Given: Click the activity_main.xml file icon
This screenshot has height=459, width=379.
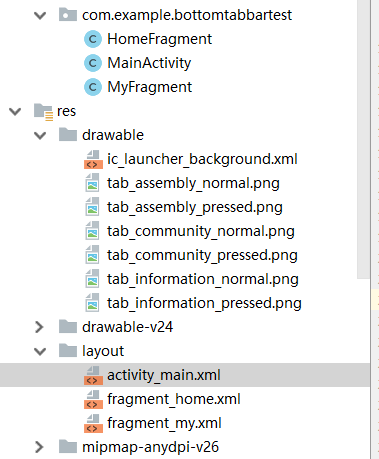Looking at the screenshot, I should [93, 376].
